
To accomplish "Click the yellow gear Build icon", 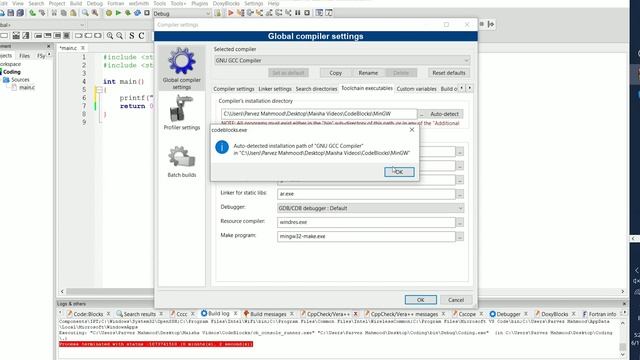I will pyautogui.click(x=109, y=13).
